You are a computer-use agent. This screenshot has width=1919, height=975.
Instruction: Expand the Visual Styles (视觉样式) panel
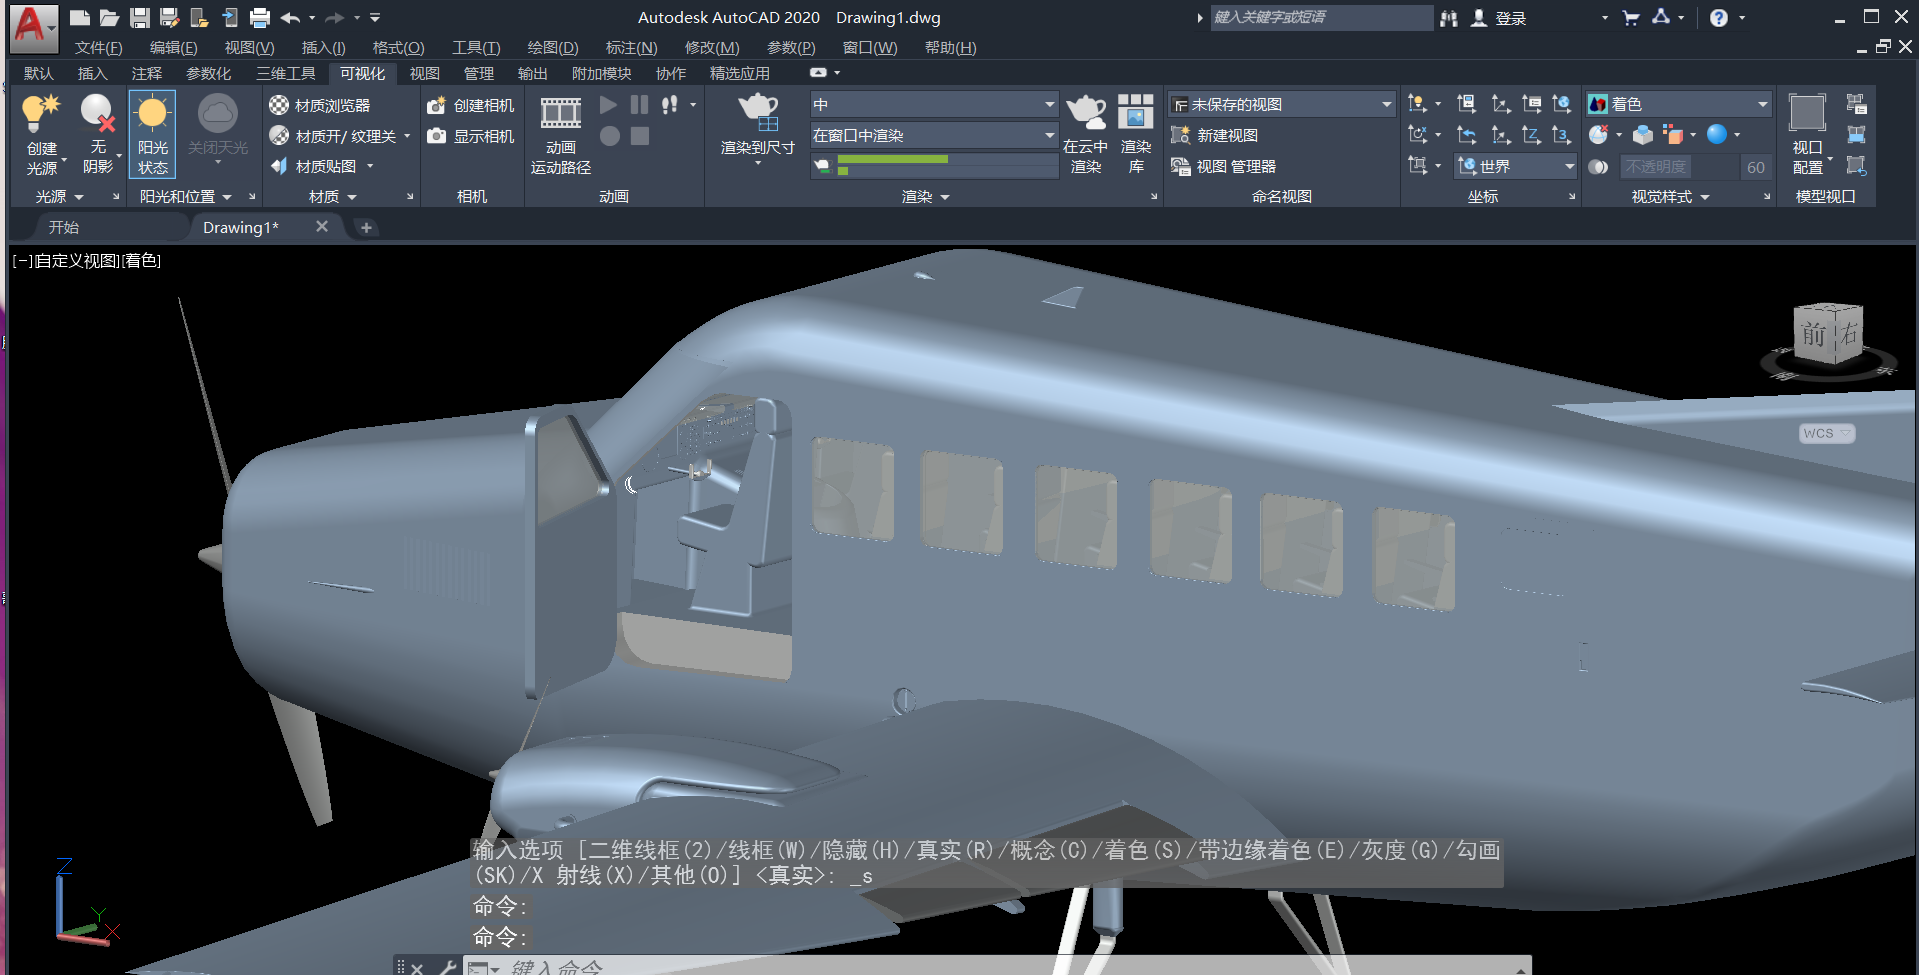(1670, 197)
